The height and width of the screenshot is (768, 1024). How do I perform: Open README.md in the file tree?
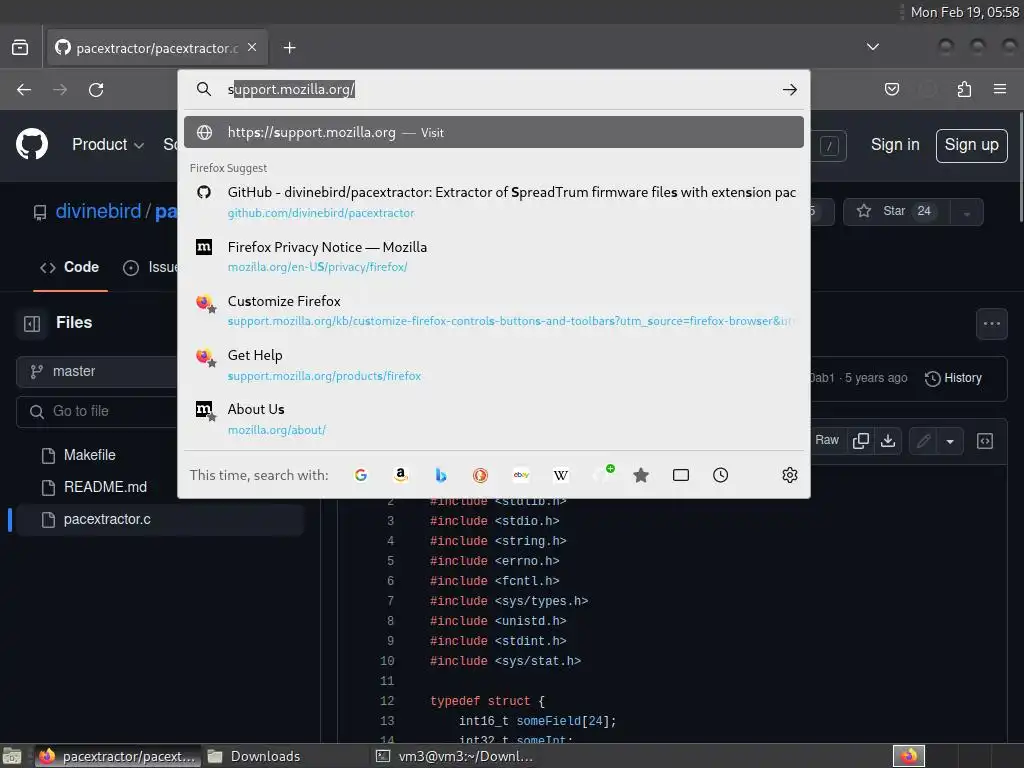pos(105,487)
